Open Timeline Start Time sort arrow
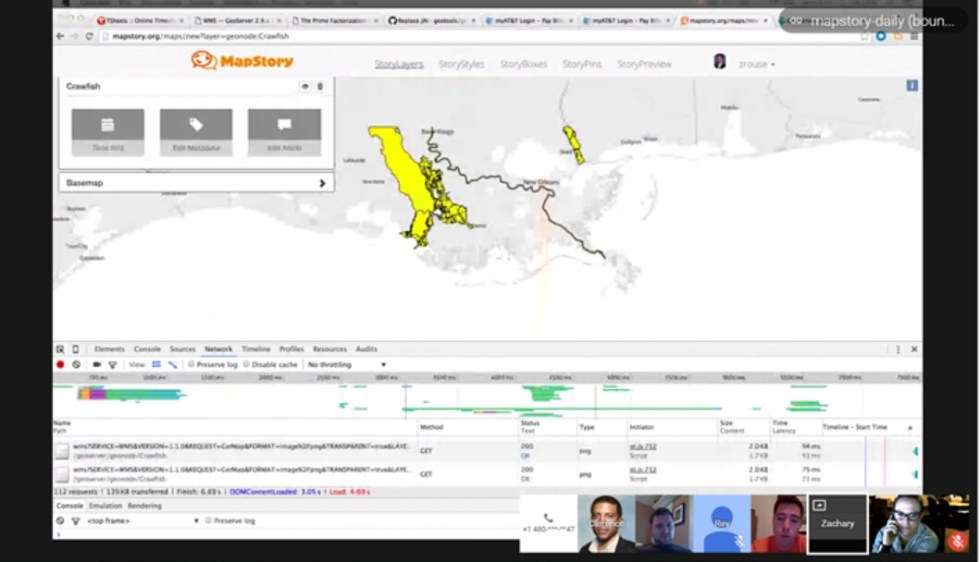 coord(910,428)
